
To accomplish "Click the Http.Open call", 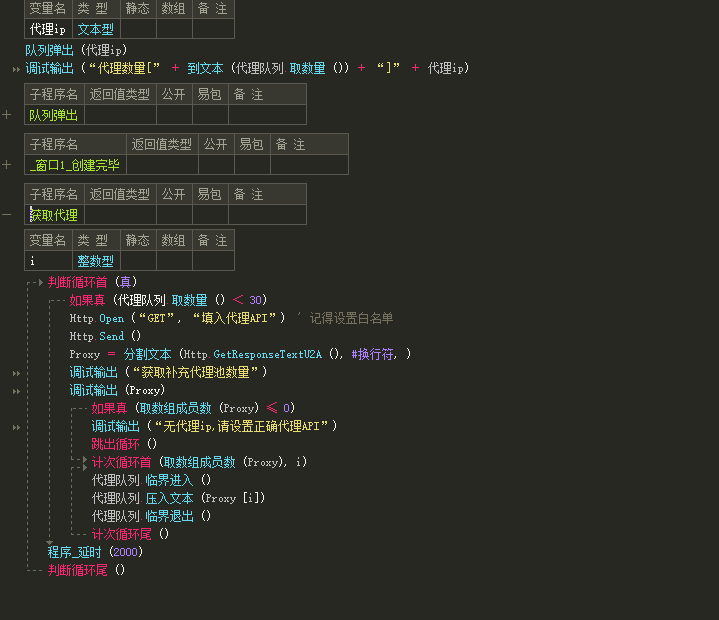I will click(x=97, y=318).
